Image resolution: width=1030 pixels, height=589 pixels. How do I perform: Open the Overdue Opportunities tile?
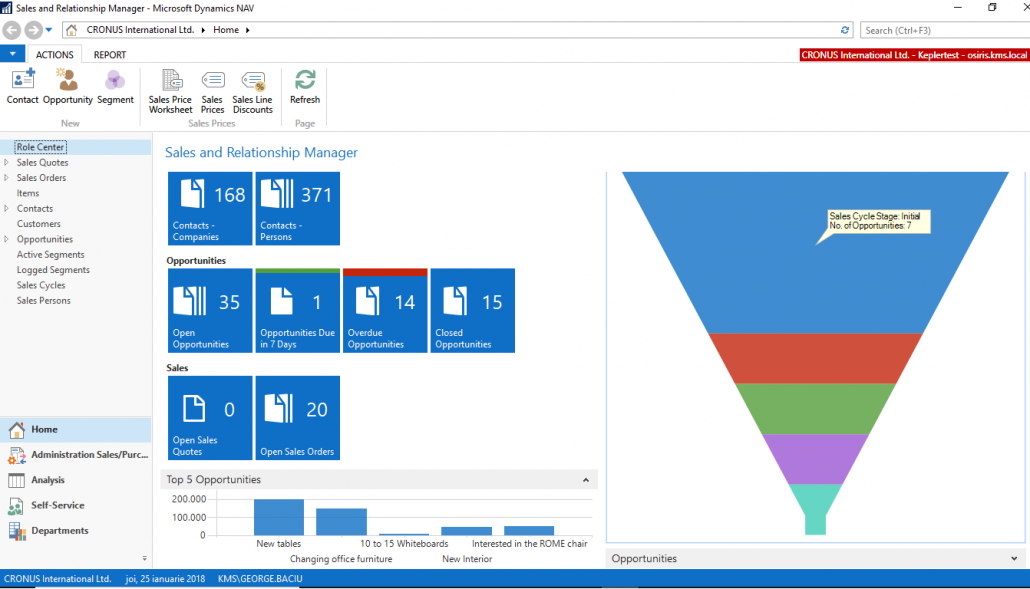pos(385,311)
